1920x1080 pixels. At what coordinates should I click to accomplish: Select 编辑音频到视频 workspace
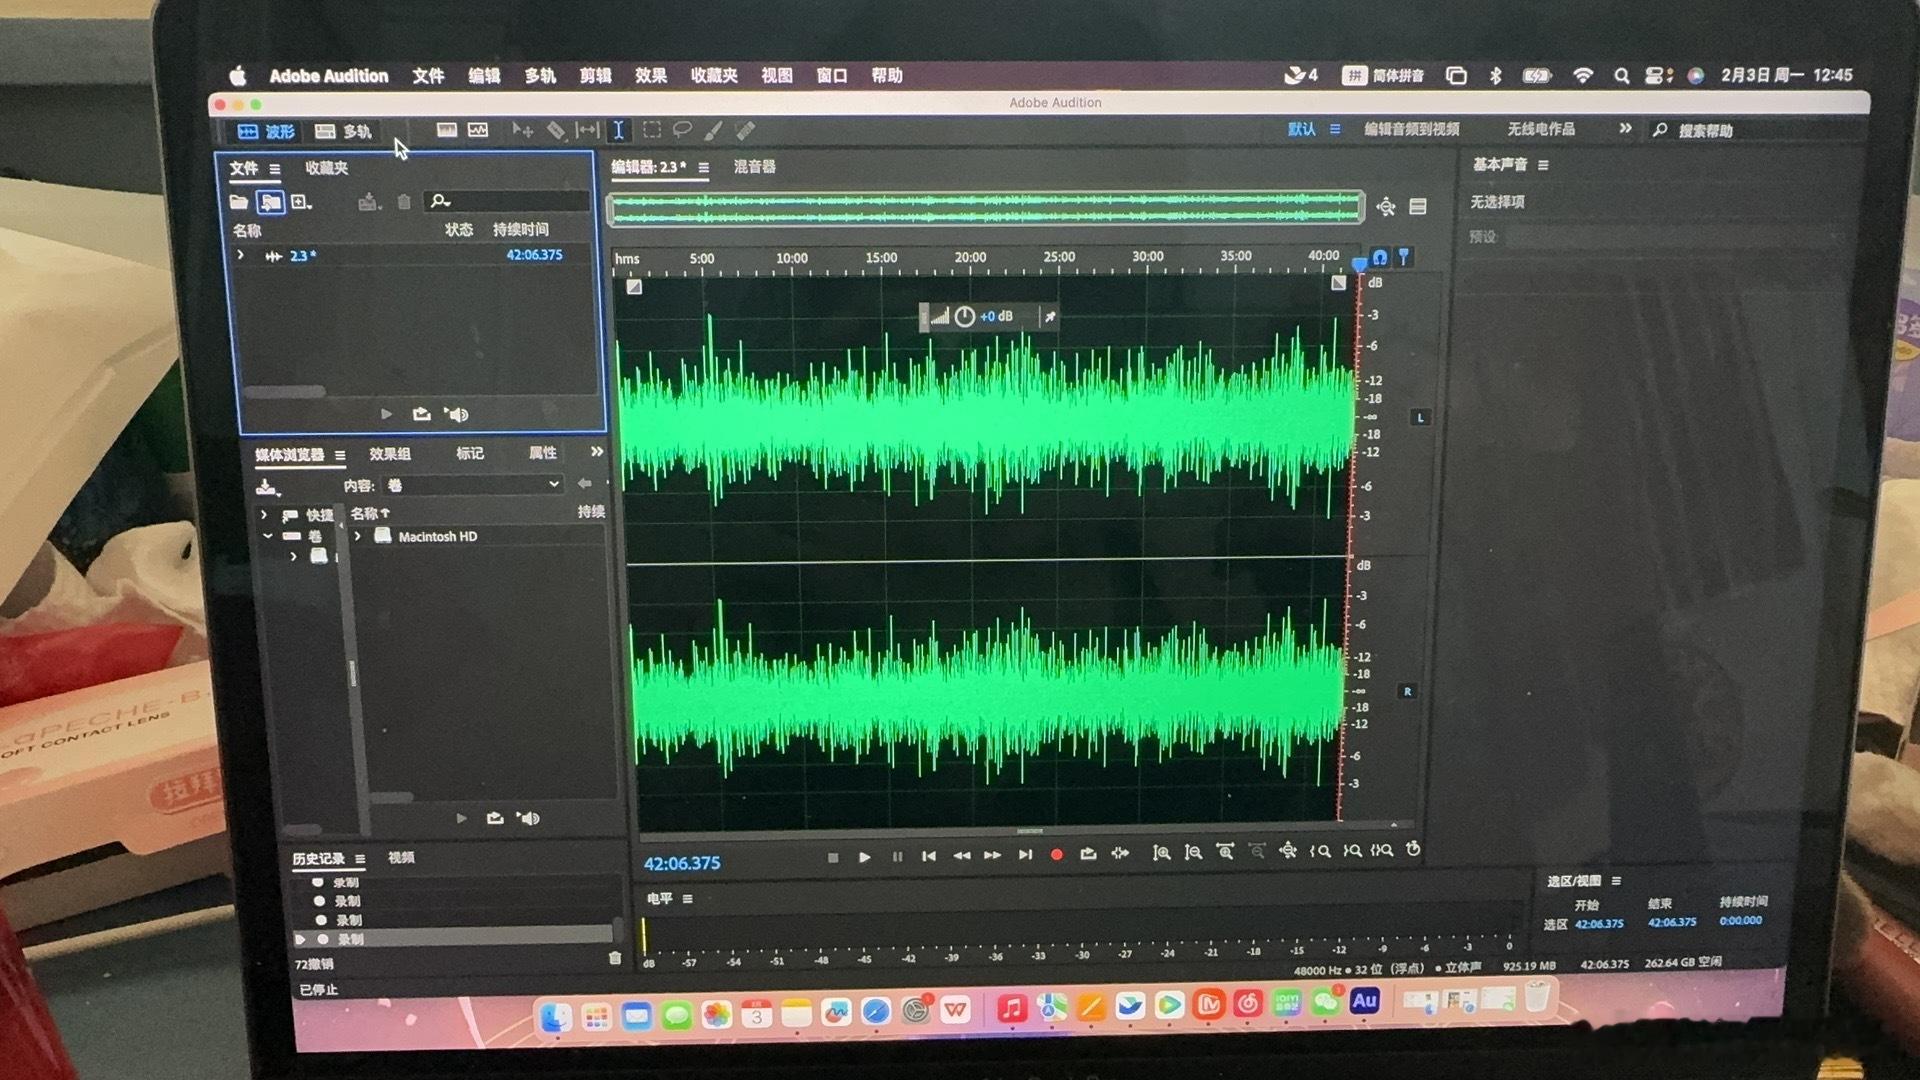pyautogui.click(x=1411, y=129)
